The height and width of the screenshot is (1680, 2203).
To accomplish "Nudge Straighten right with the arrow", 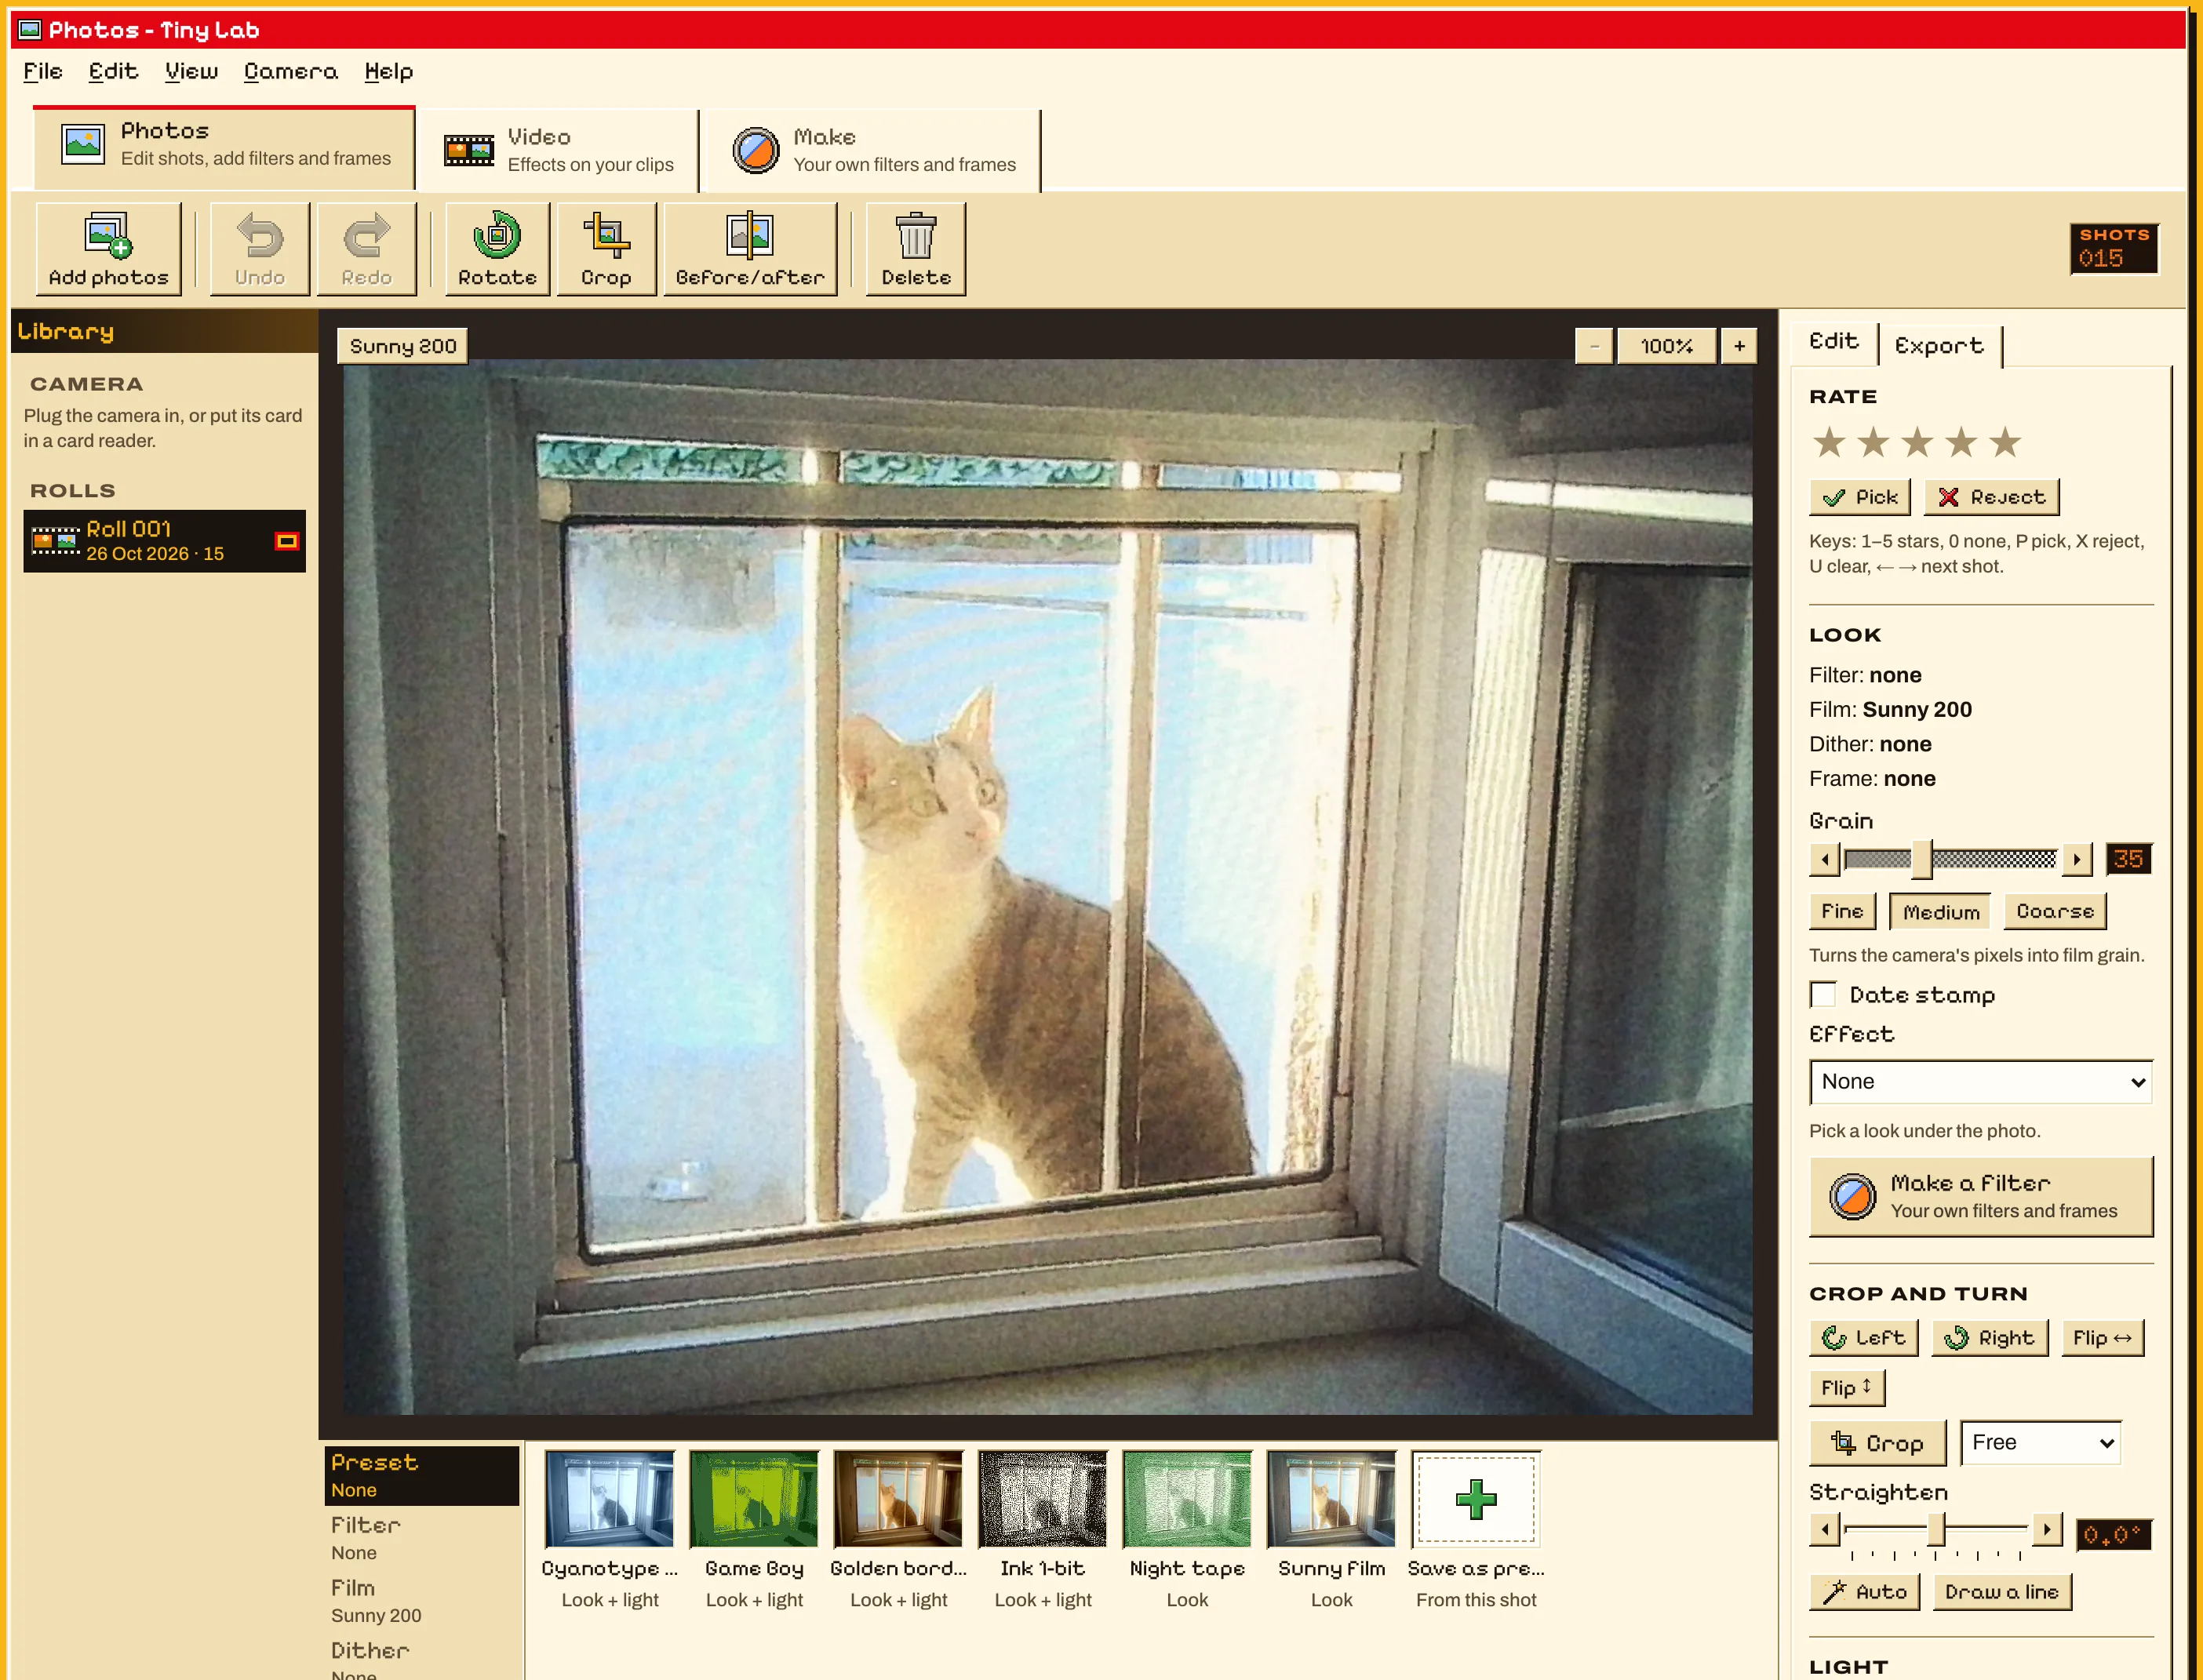I will click(x=2047, y=1529).
